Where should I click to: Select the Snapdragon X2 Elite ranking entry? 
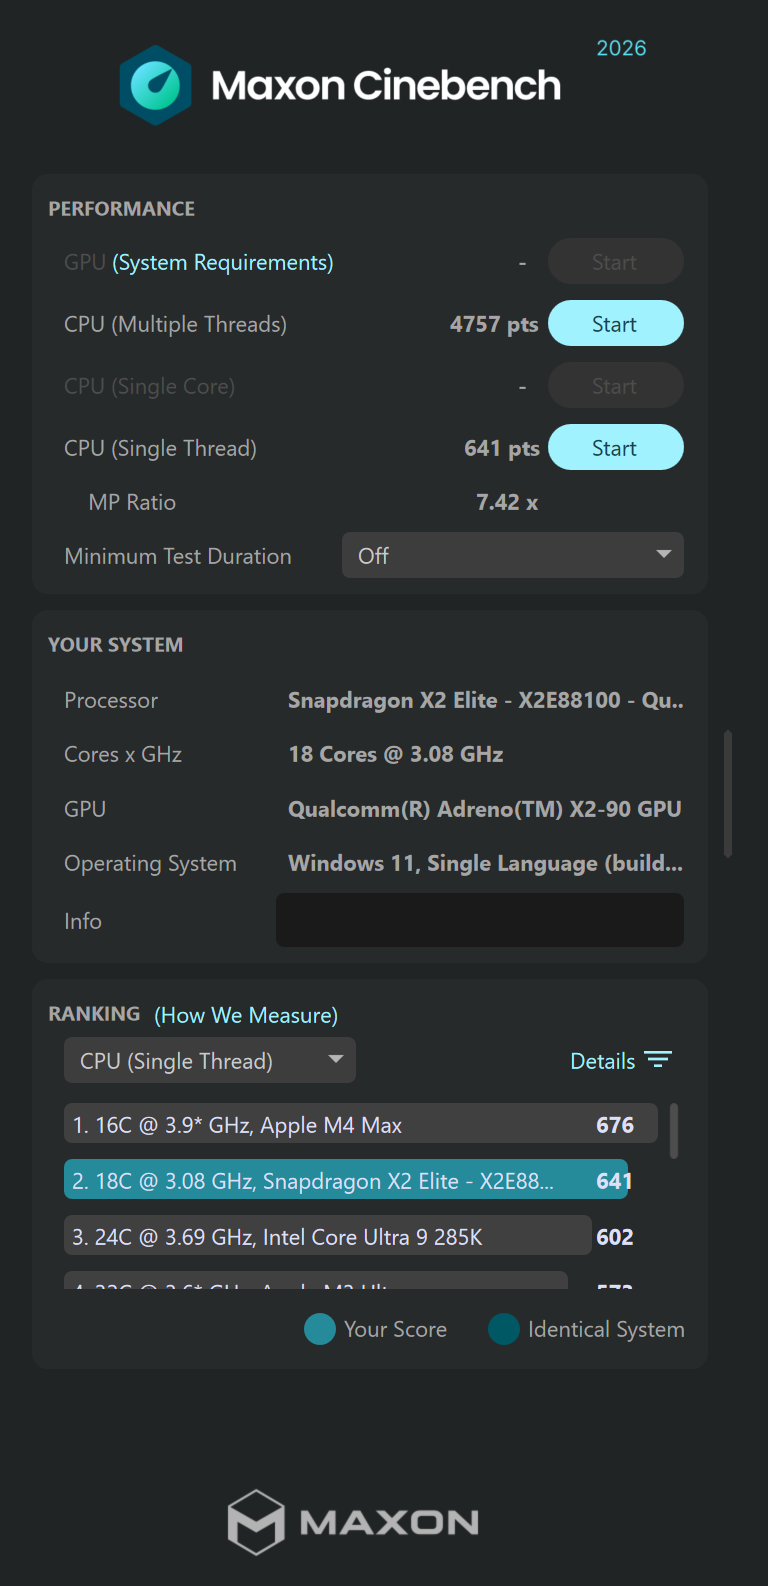(x=347, y=1180)
